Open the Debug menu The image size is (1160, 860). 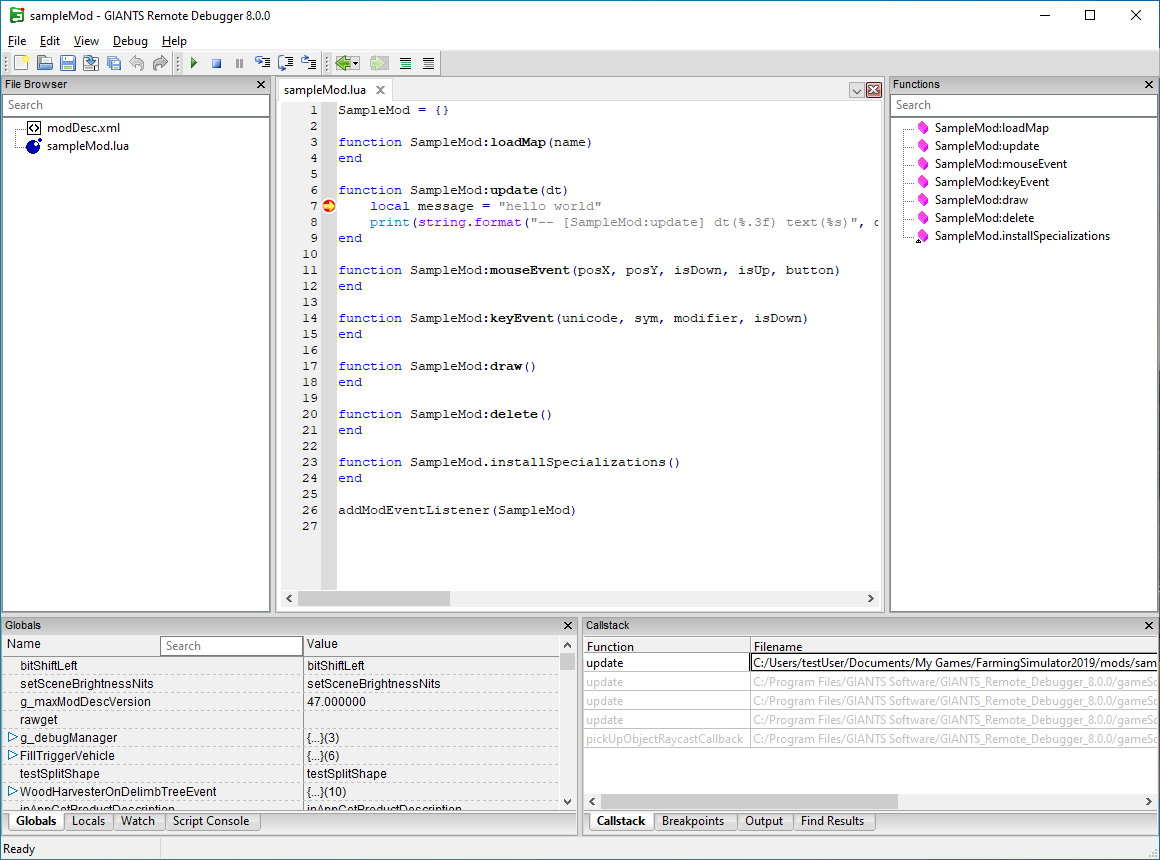click(130, 41)
